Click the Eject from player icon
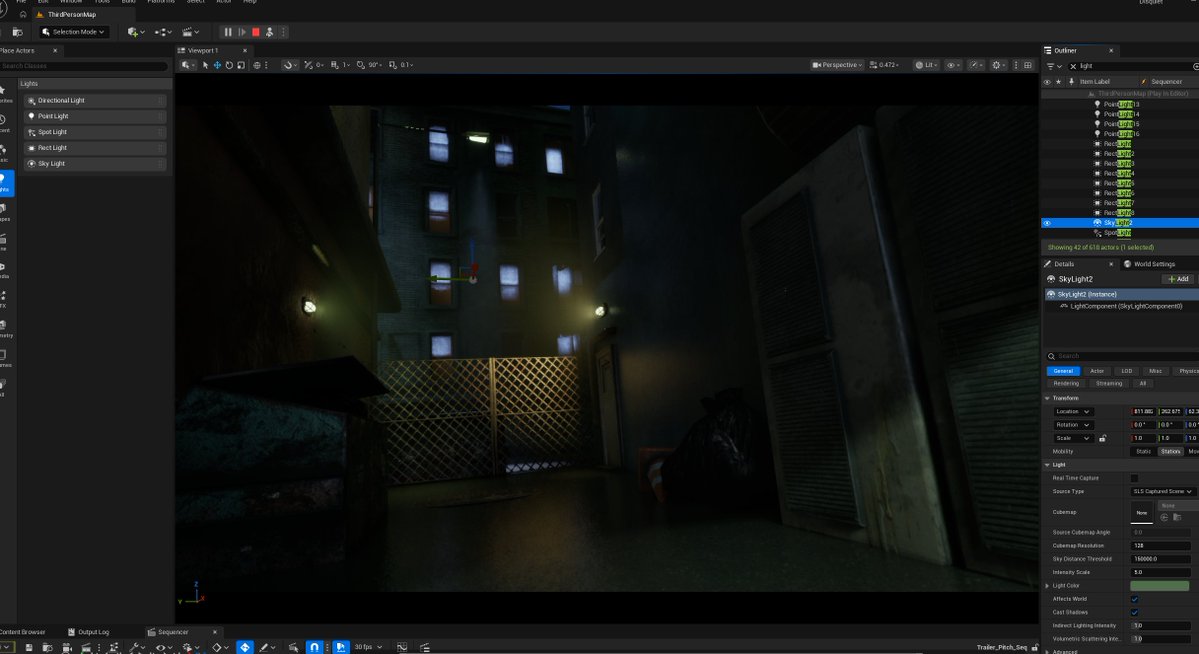1199x654 pixels. click(x=269, y=32)
